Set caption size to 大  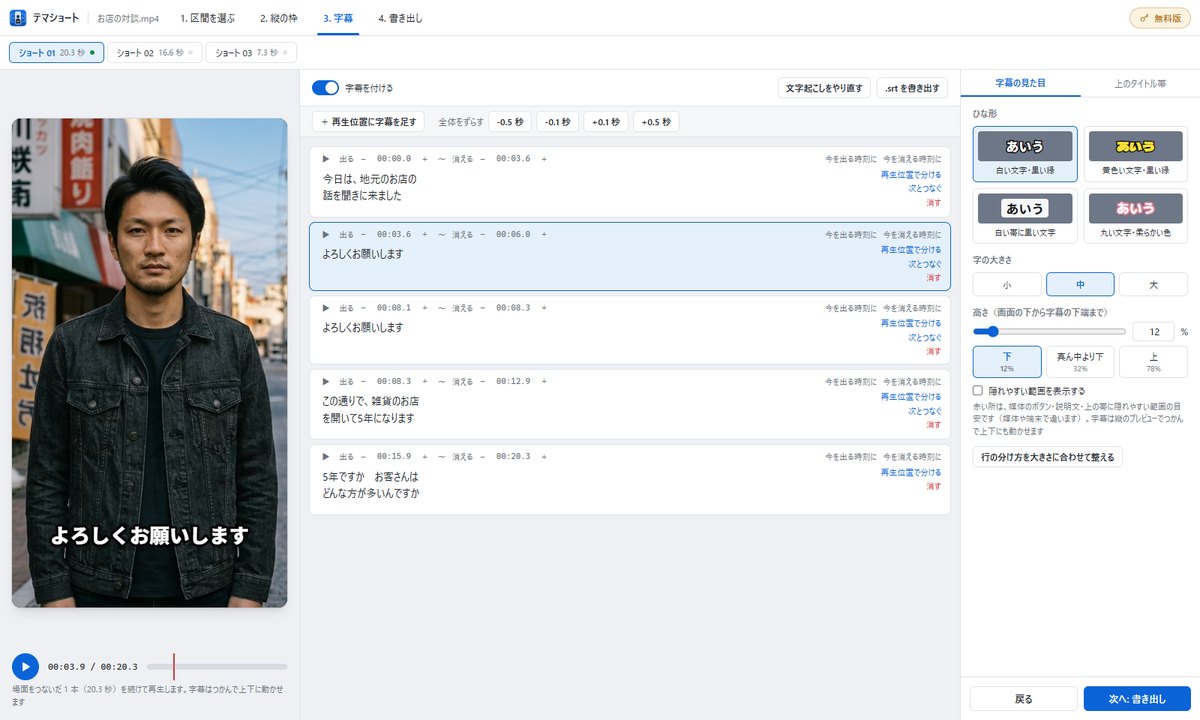1153,285
